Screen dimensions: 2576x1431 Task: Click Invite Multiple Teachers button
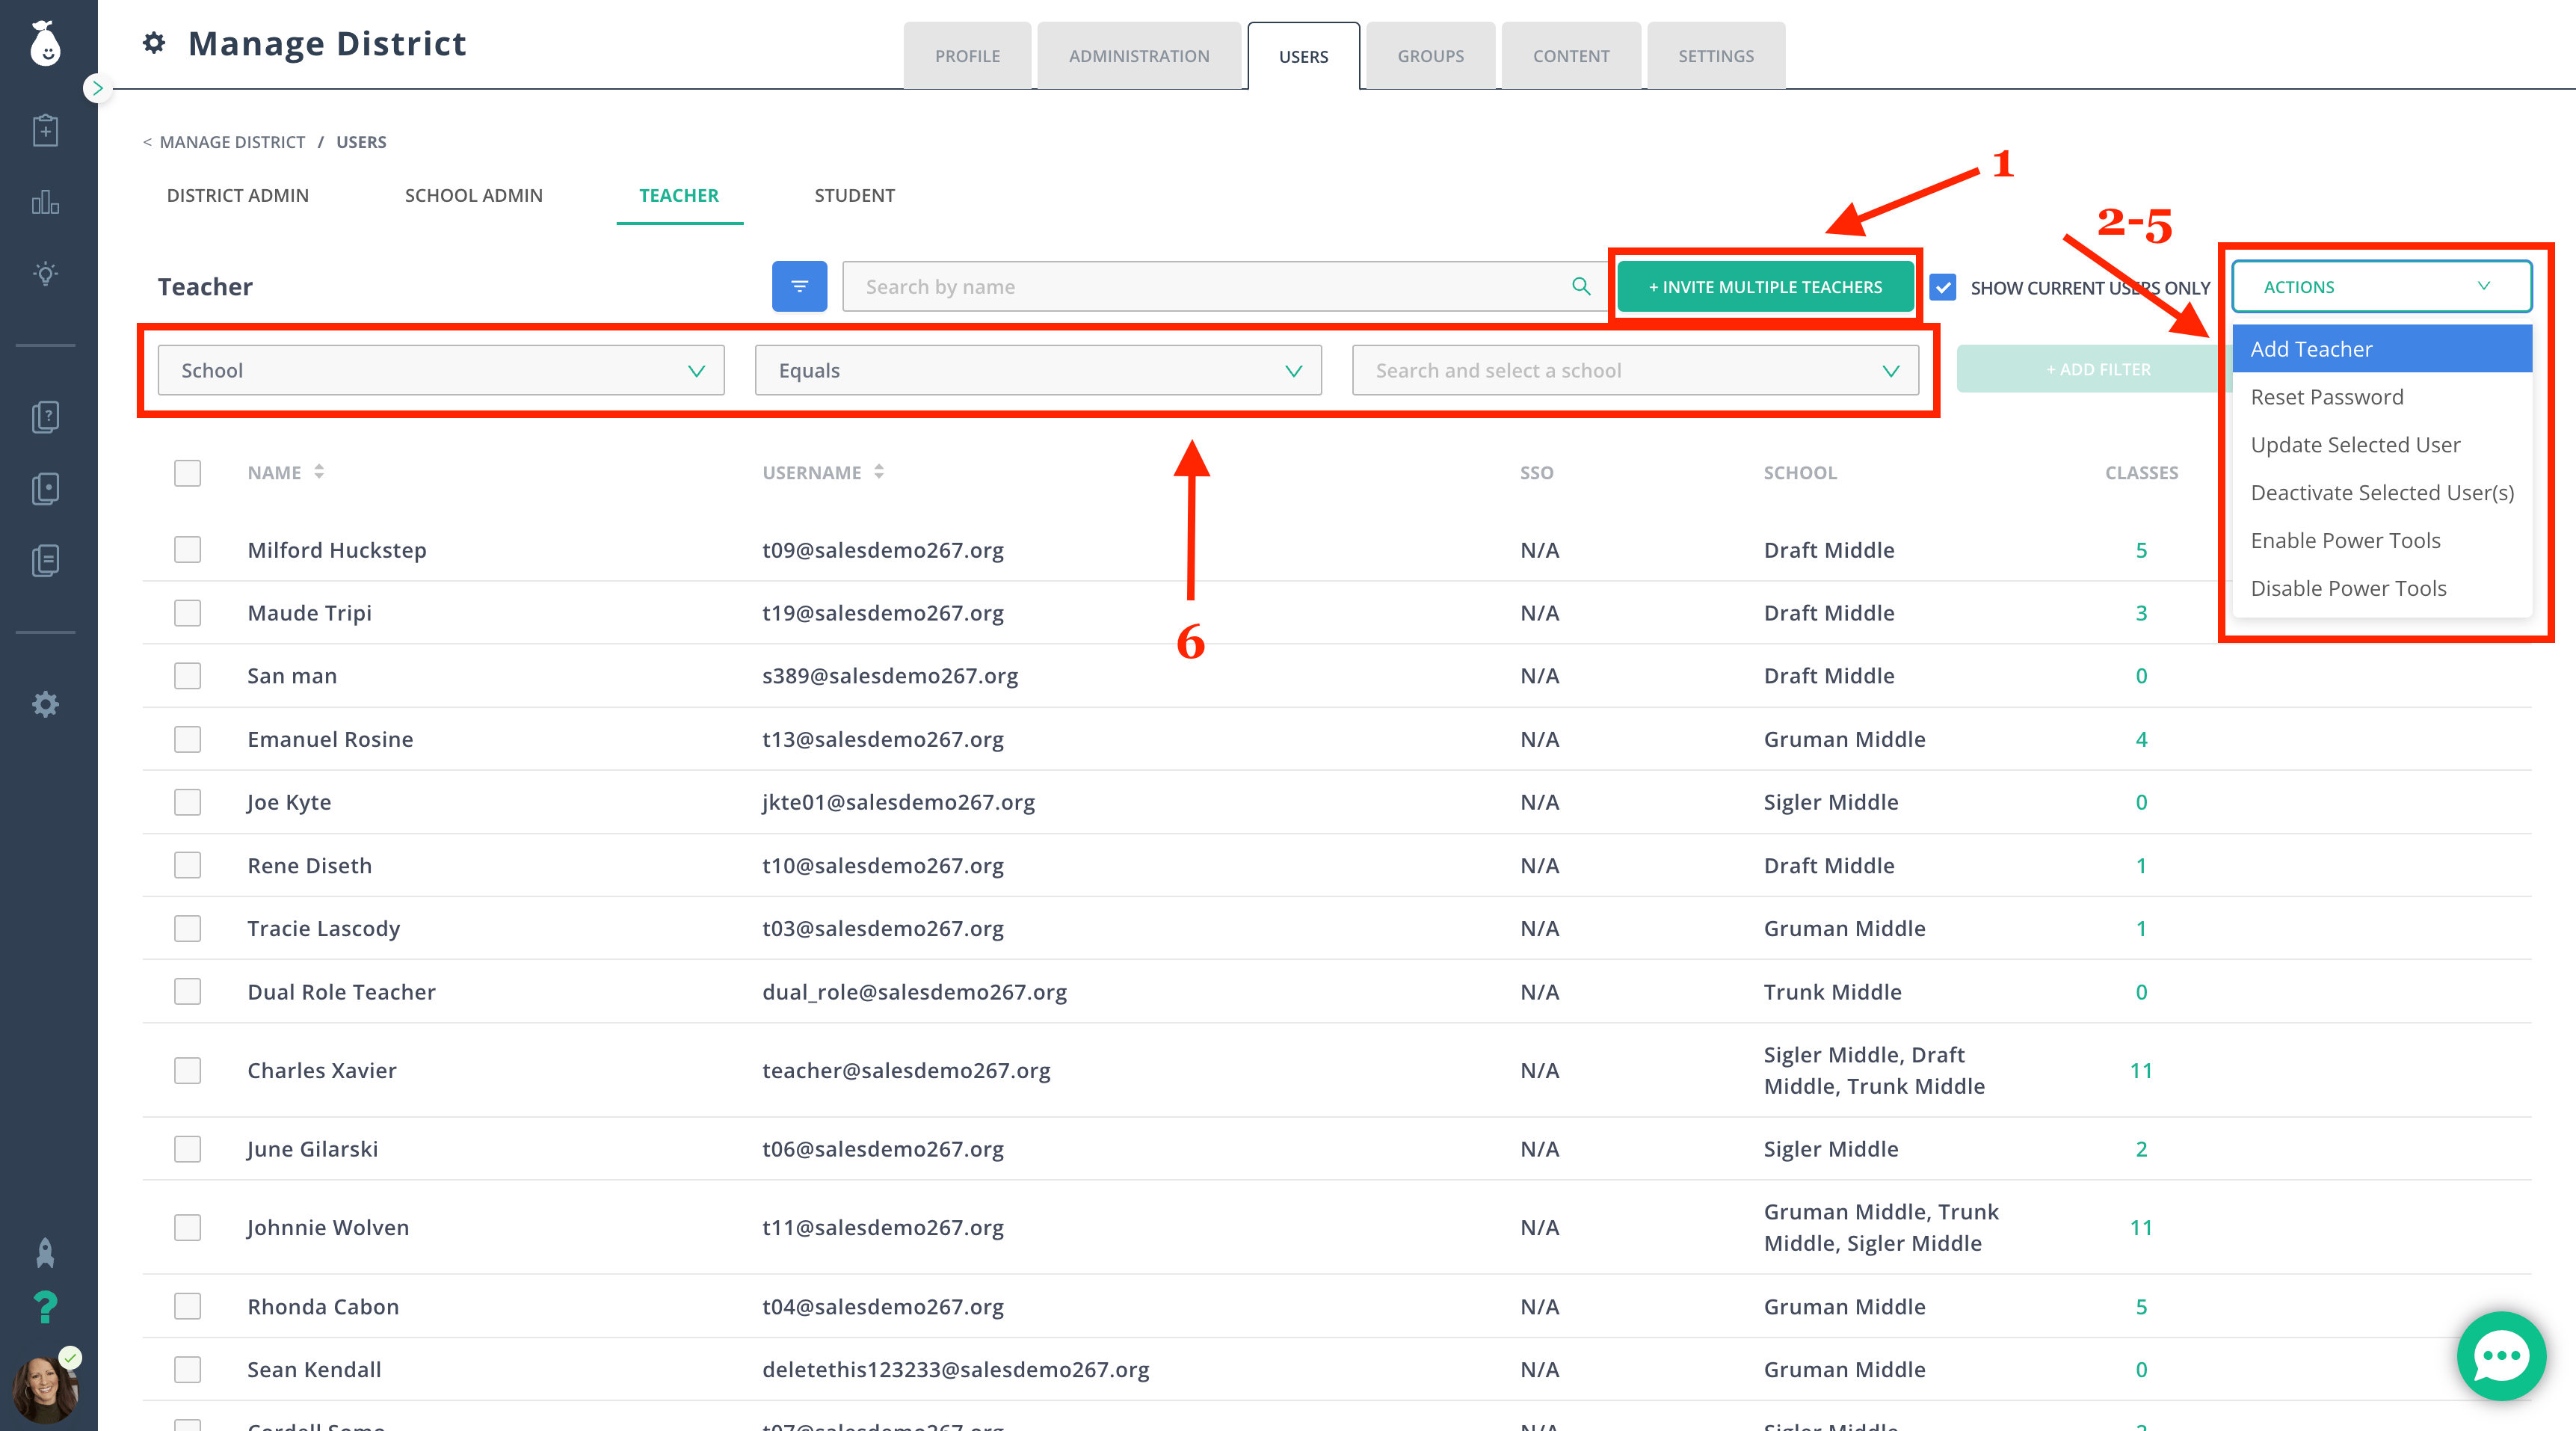[1765, 287]
